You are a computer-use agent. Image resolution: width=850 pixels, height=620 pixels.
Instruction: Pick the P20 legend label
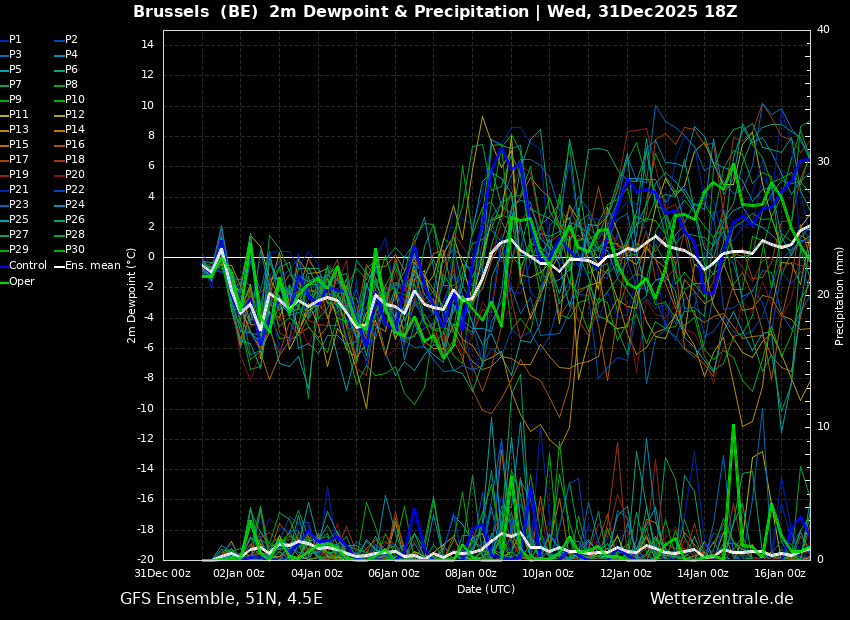point(75,175)
